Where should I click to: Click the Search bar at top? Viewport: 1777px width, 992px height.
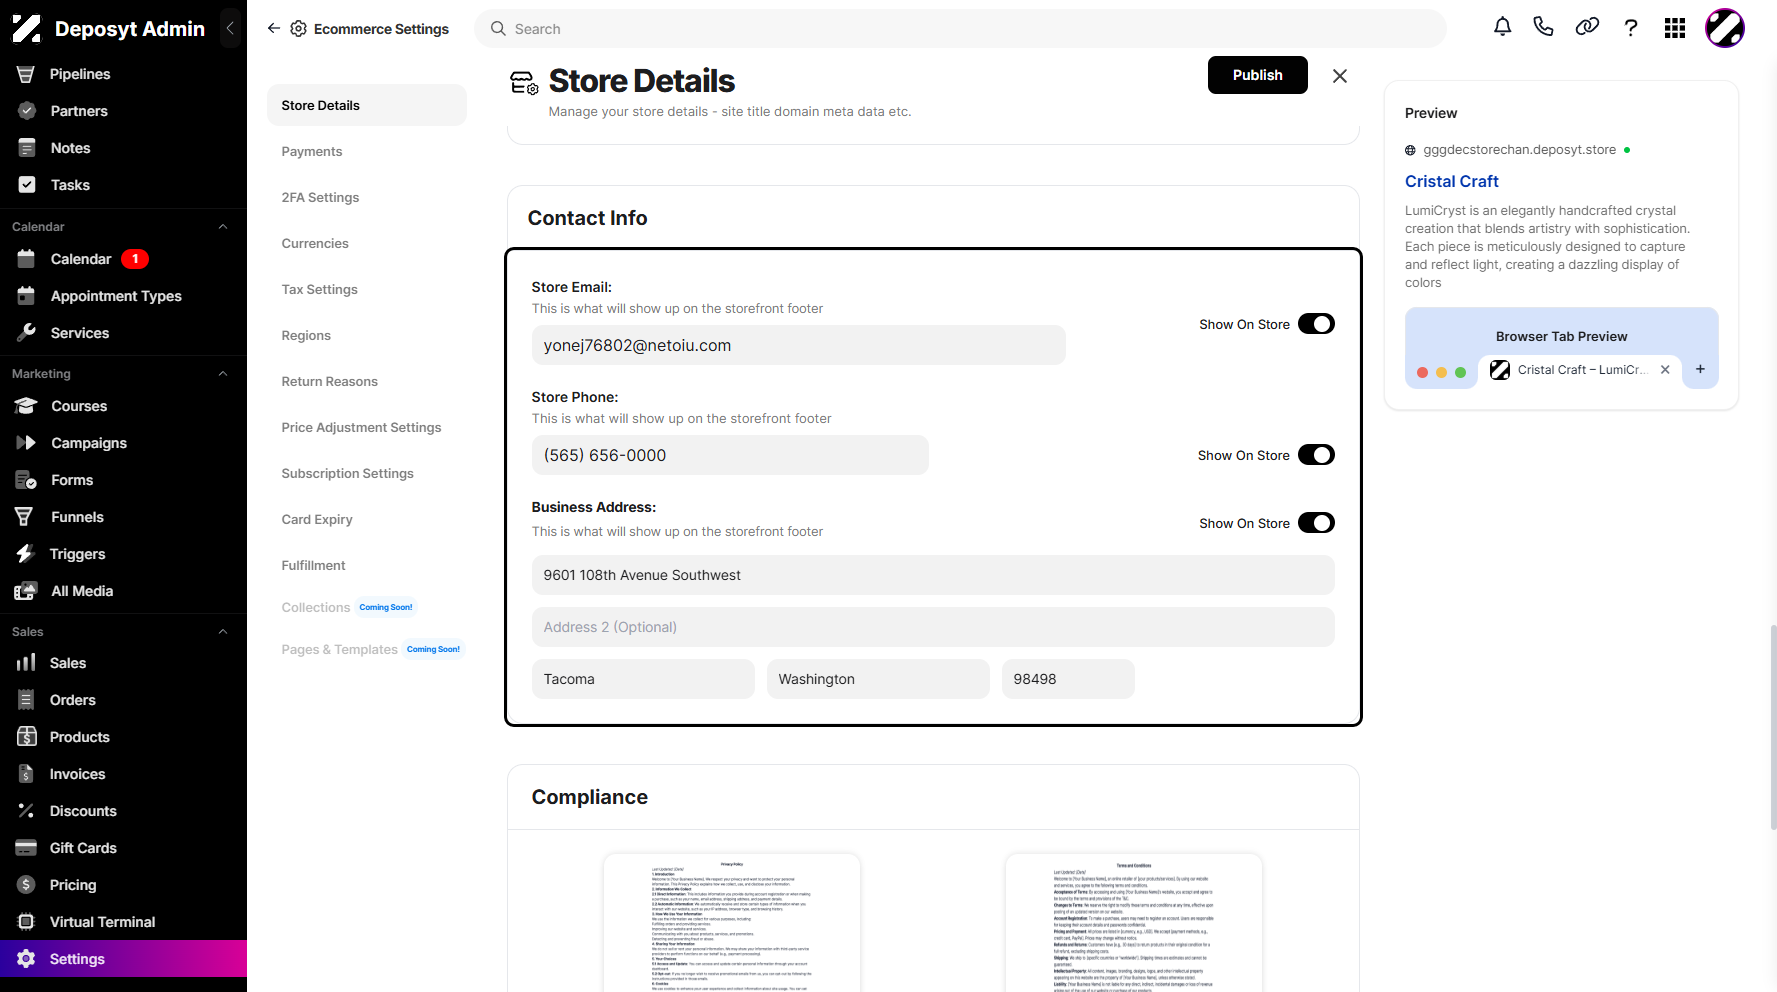pos(960,29)
